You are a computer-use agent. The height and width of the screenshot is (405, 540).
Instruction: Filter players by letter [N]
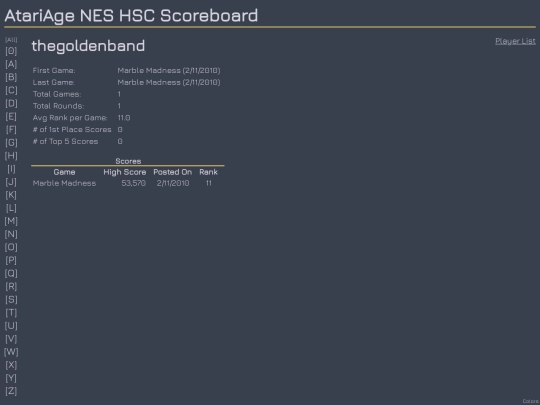pyautogui.click(x=11, y=234)
